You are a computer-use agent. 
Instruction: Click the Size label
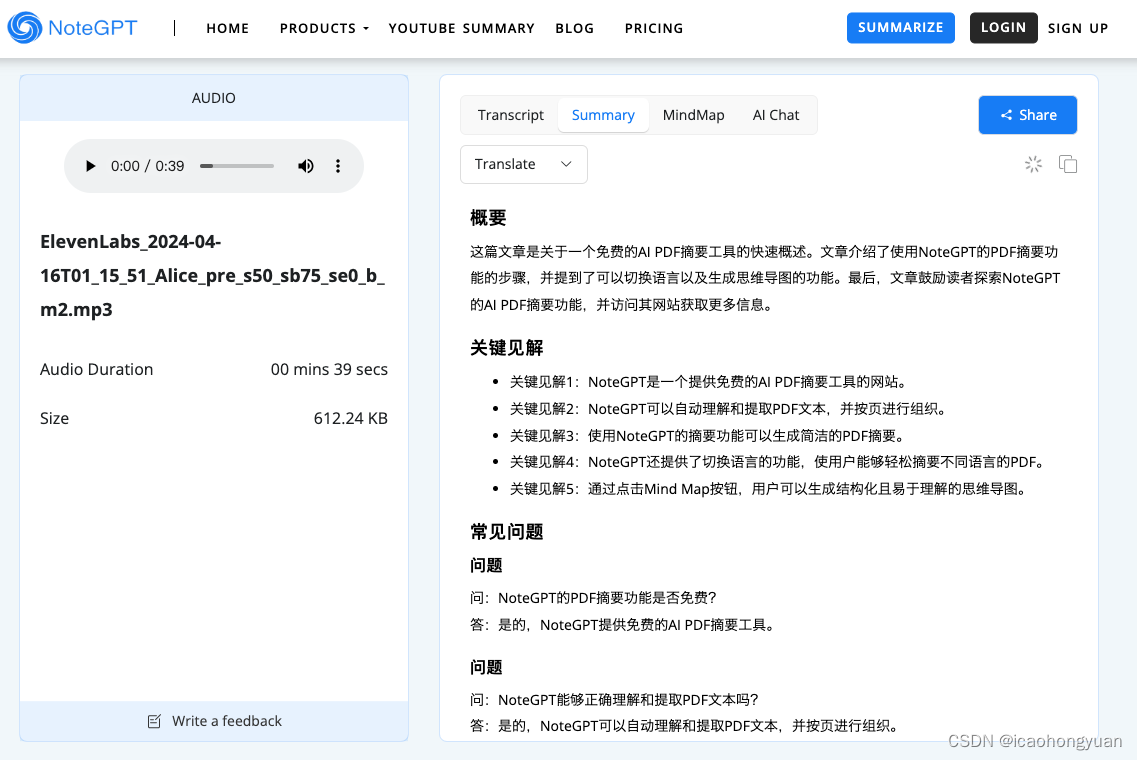click(x=54, y=418)
